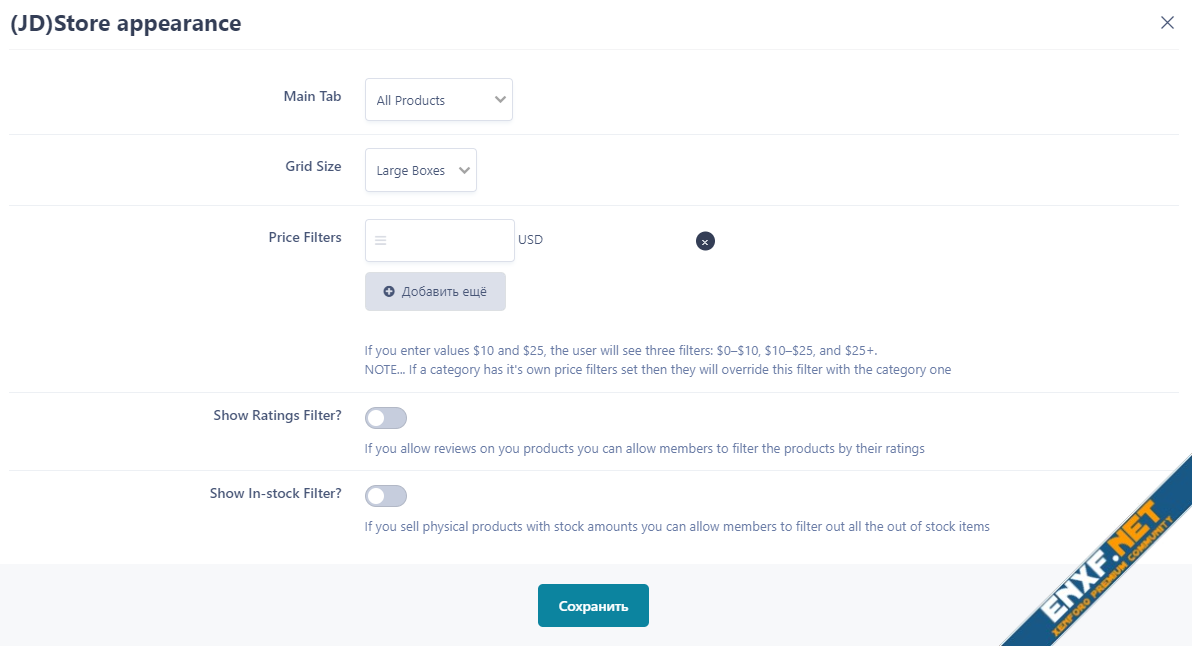Toggle the Show Ratings Filter switch
Viewport: 1192px width, 646px height.
[x=386, y=418]
